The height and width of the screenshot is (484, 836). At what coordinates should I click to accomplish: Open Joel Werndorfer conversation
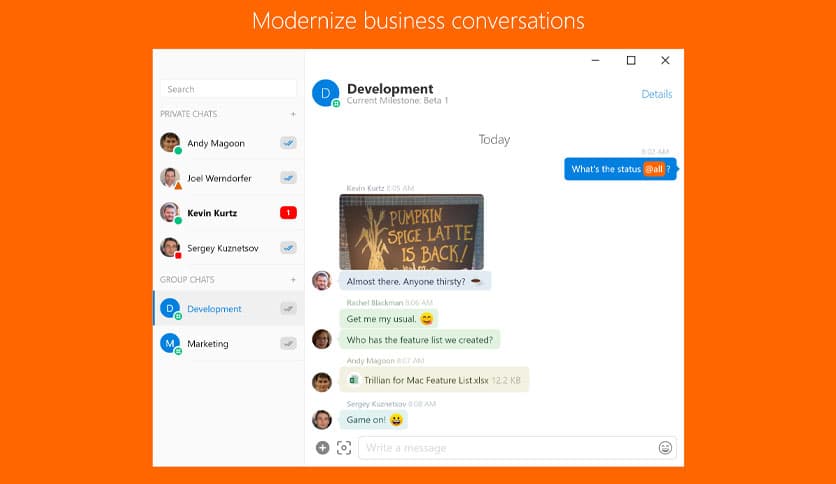click(219, 178)
